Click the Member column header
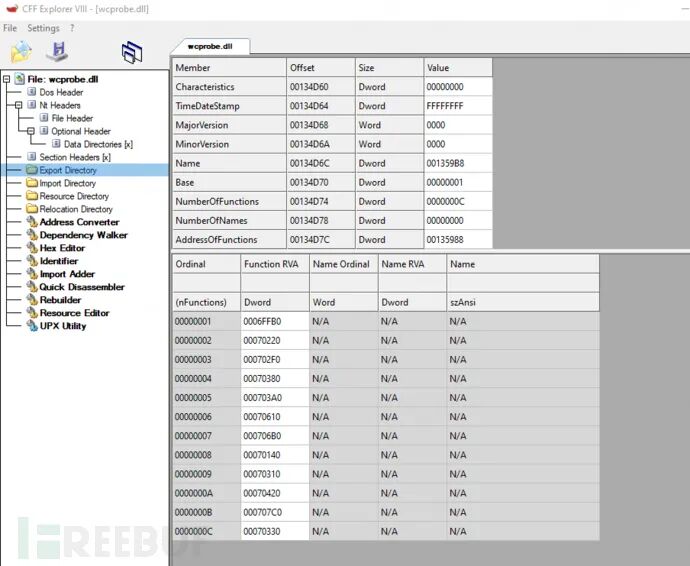This screenshot has width=690, height=566. pos(229,68)
